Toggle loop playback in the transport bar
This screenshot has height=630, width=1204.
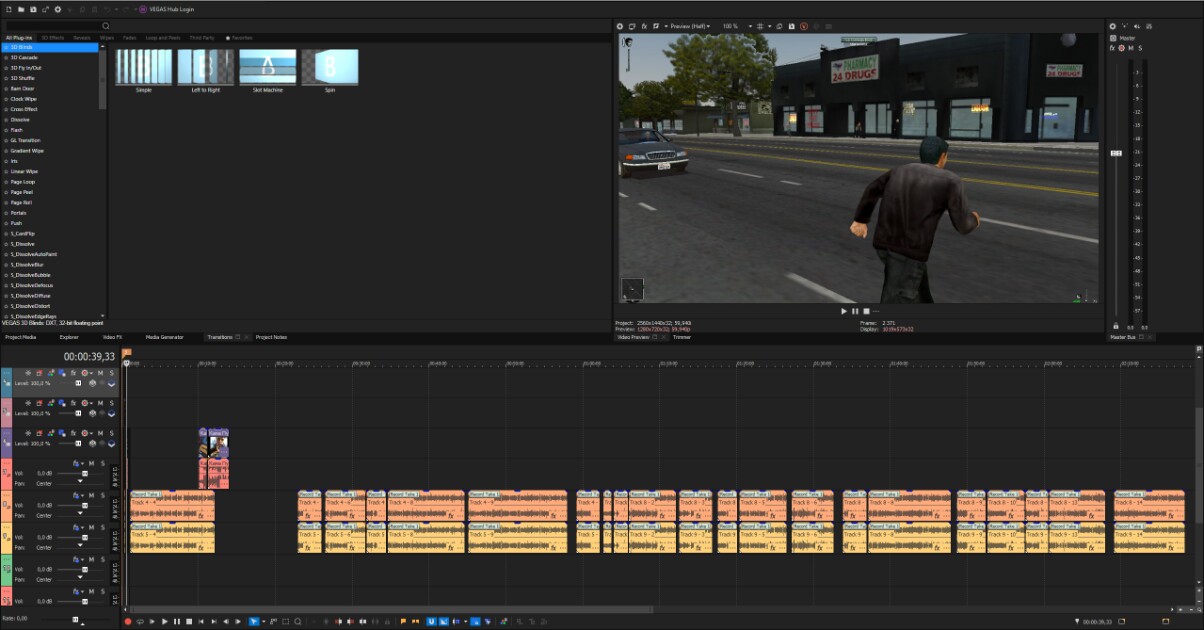[x=141, y=621]
